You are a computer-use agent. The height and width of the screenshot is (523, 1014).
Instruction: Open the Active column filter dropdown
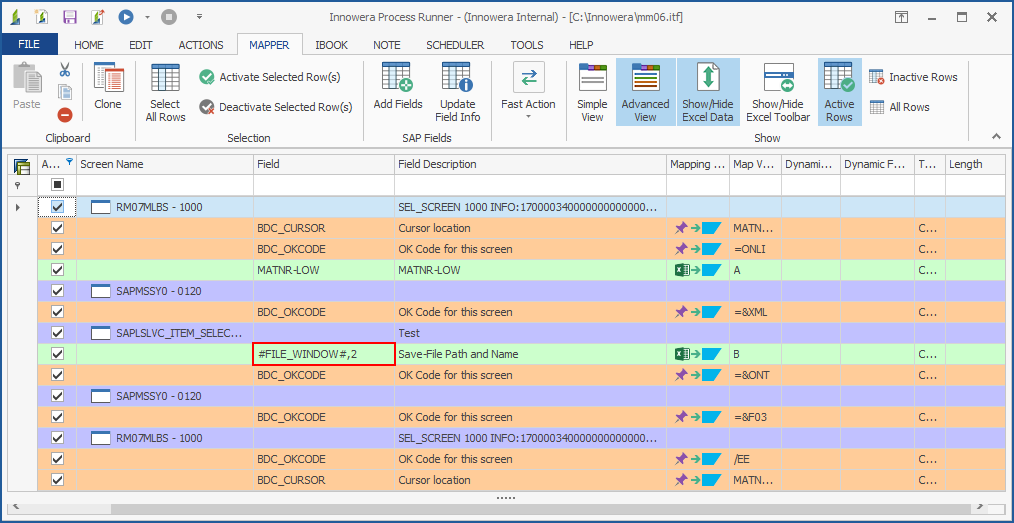pyautogui.click(x=69, y=162)
